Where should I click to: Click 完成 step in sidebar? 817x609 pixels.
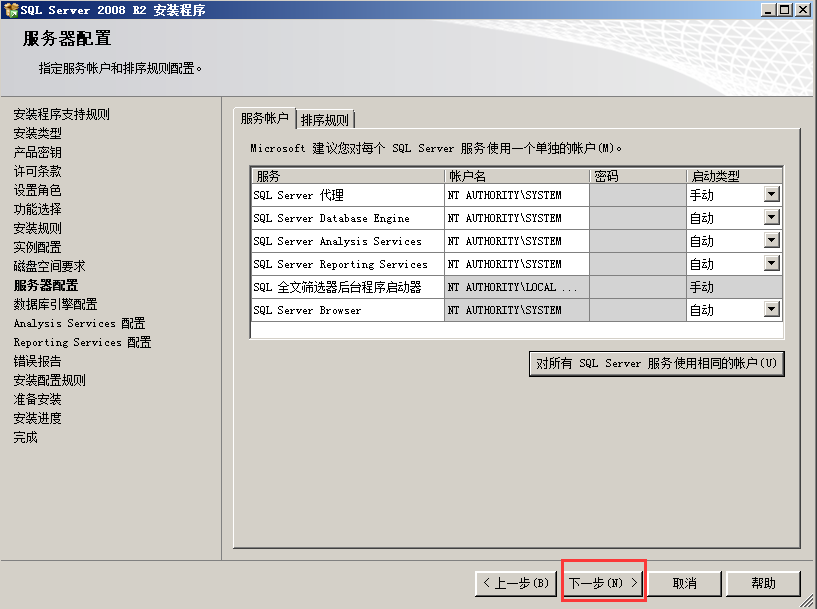(26, 437)
